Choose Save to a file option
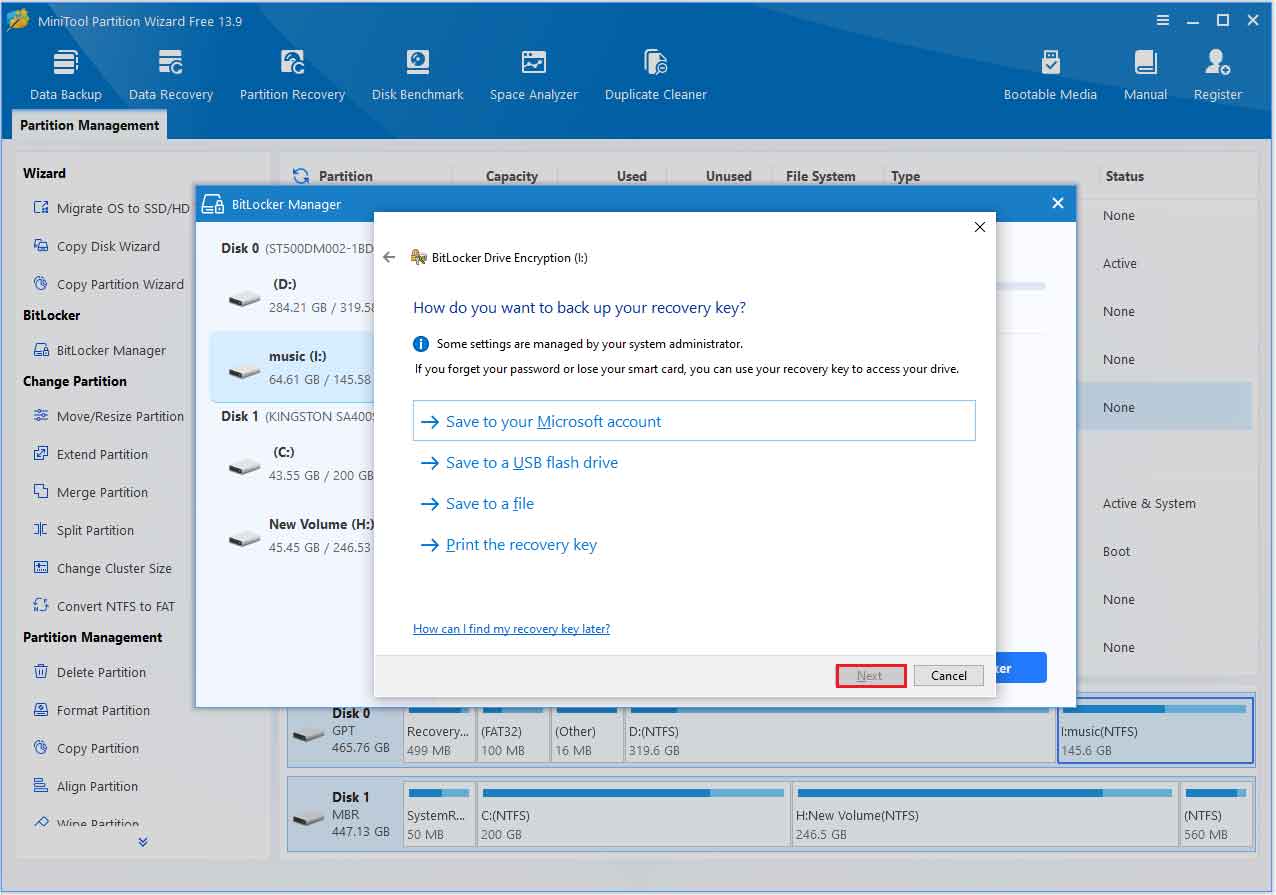This screenshot has width=1276, height=895. pos(477,504)
